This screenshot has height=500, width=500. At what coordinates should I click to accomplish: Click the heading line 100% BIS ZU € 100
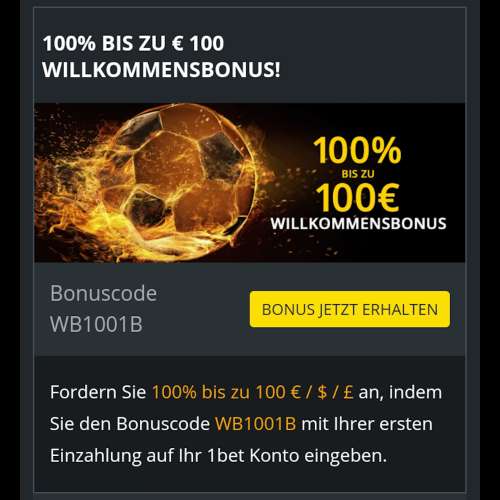[x=133, y=43]
